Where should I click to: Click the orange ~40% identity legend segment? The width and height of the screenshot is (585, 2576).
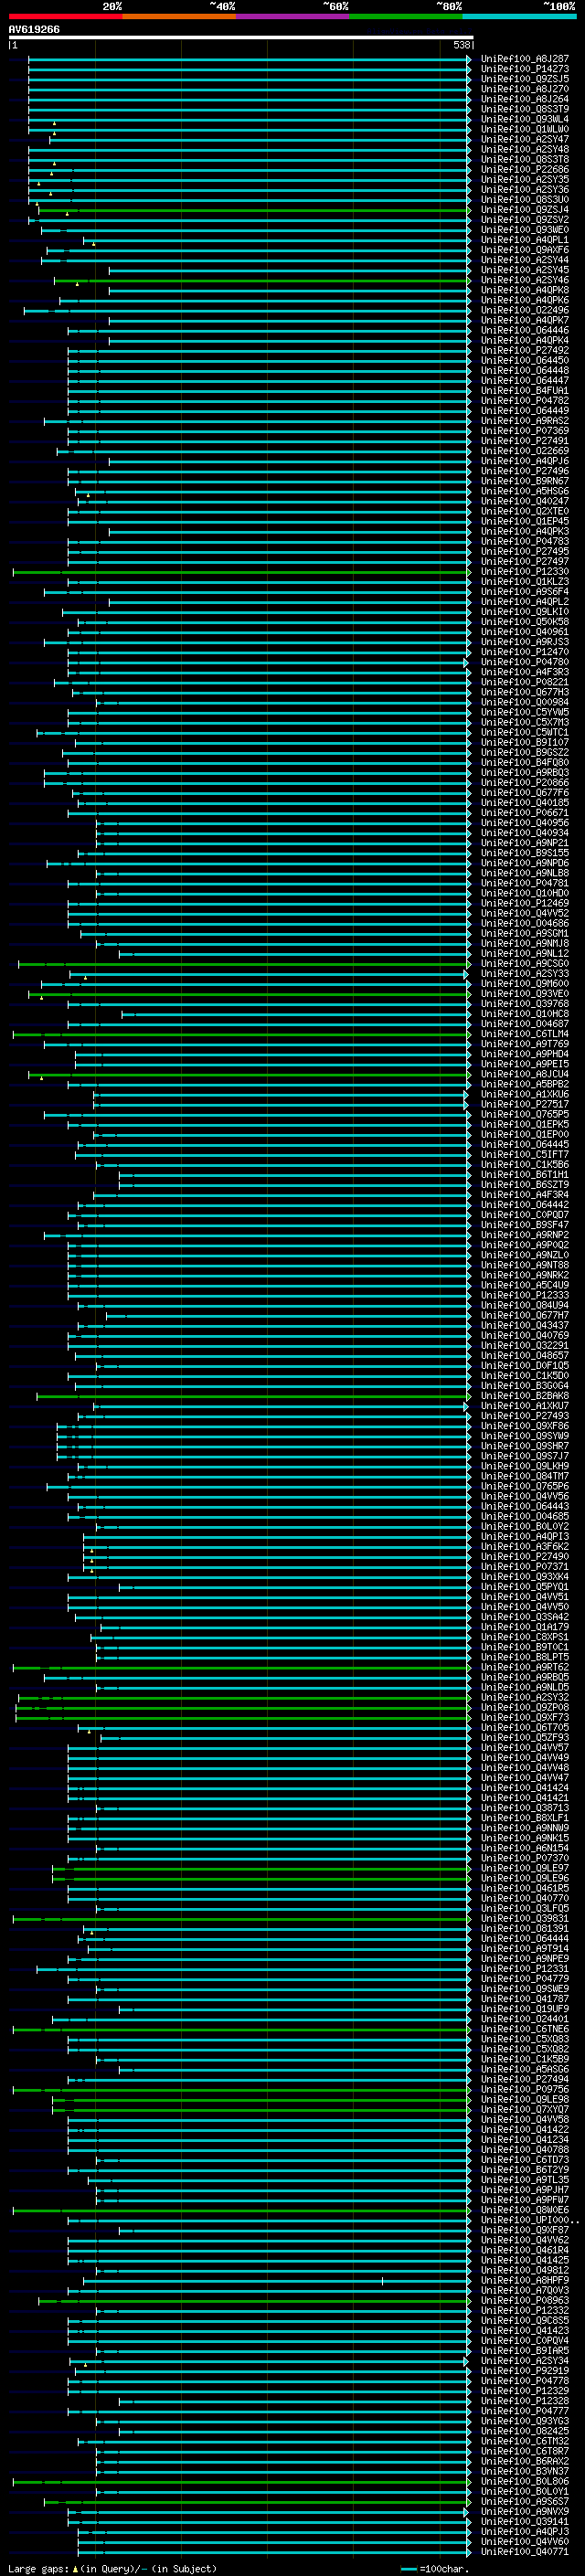tap(179, 16)
